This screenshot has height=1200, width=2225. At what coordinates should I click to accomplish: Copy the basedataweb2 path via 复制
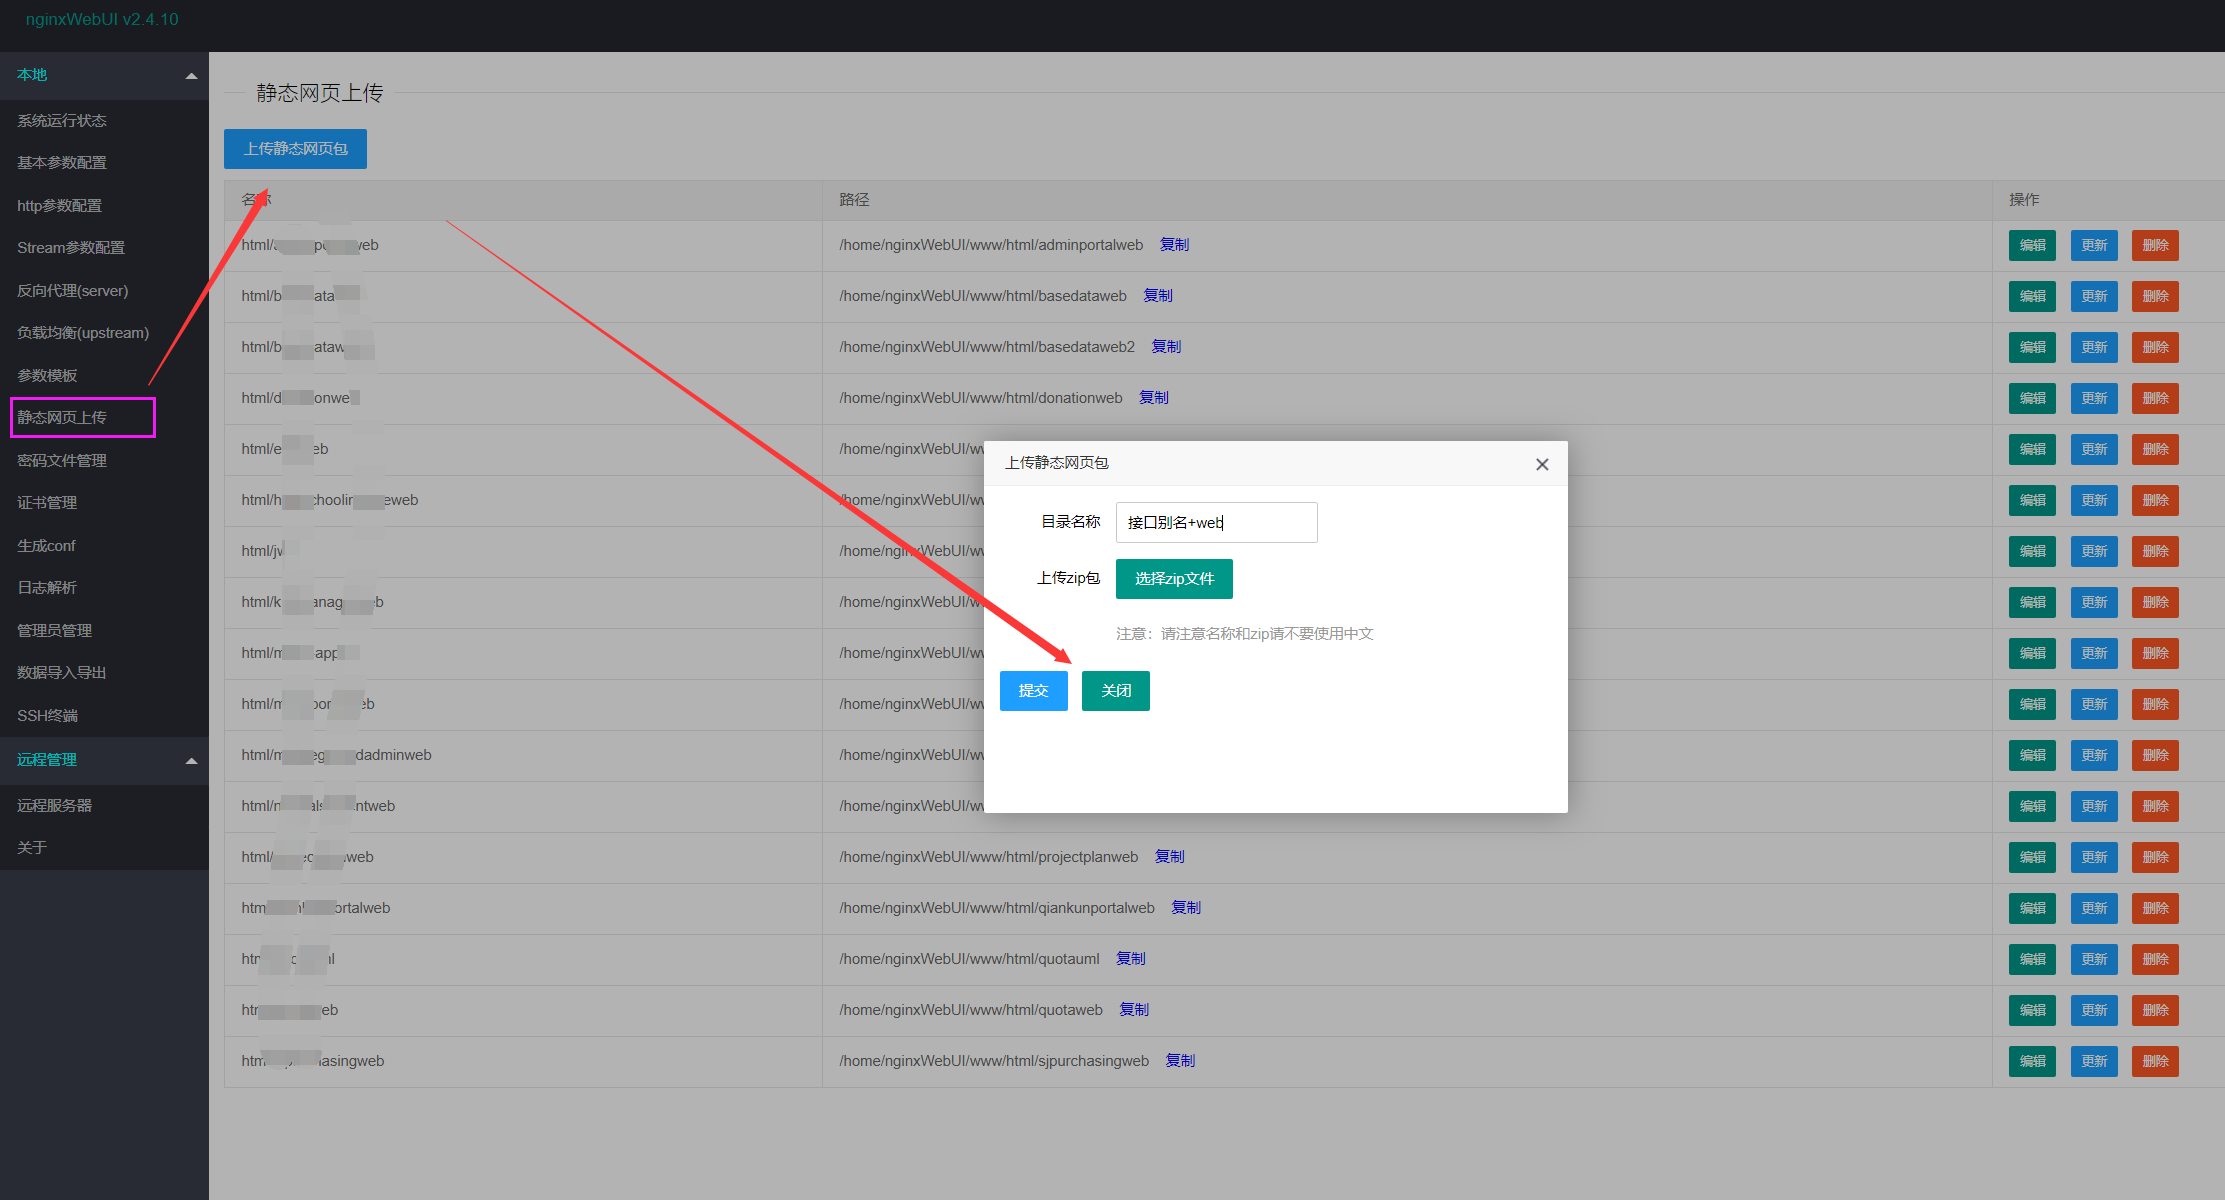point(1166,347)
